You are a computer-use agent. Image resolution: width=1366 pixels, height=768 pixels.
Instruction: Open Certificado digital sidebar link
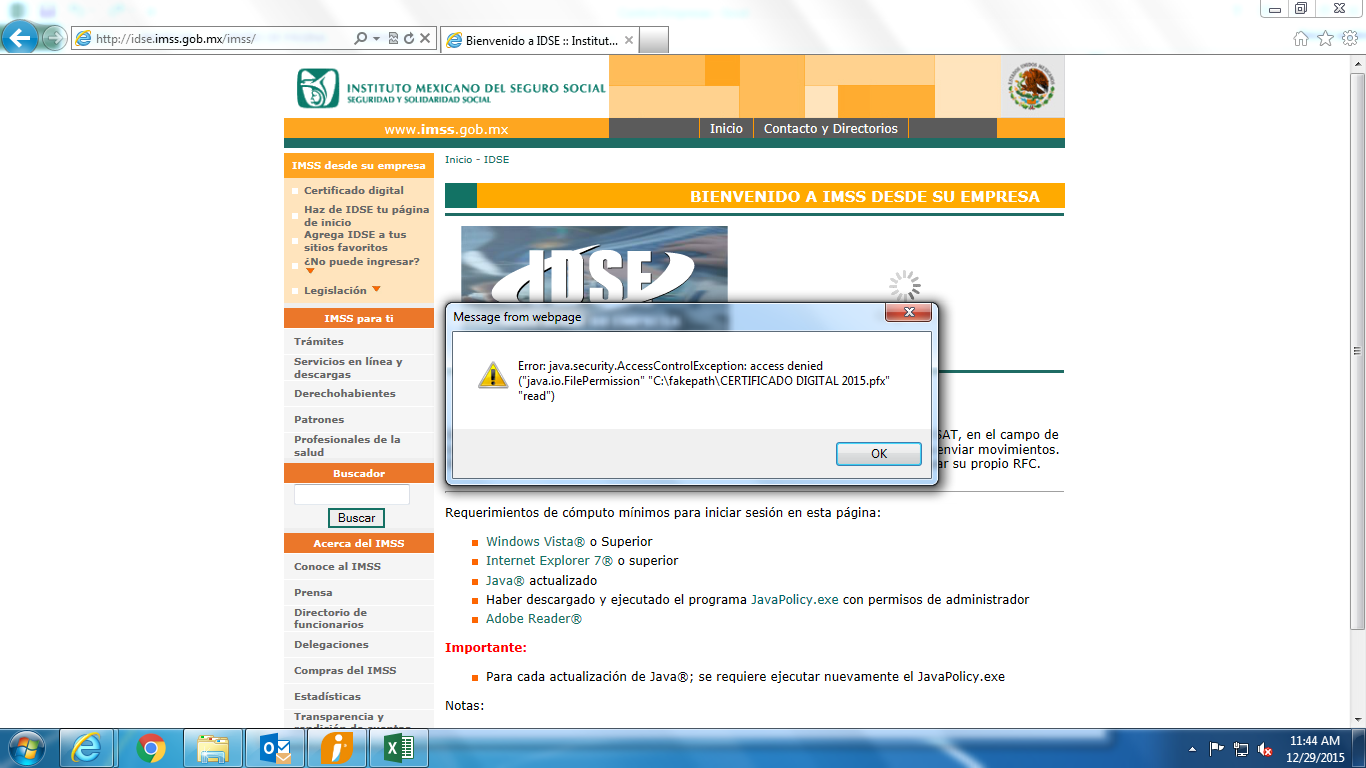pyautogui.click(x=354, y=190)
